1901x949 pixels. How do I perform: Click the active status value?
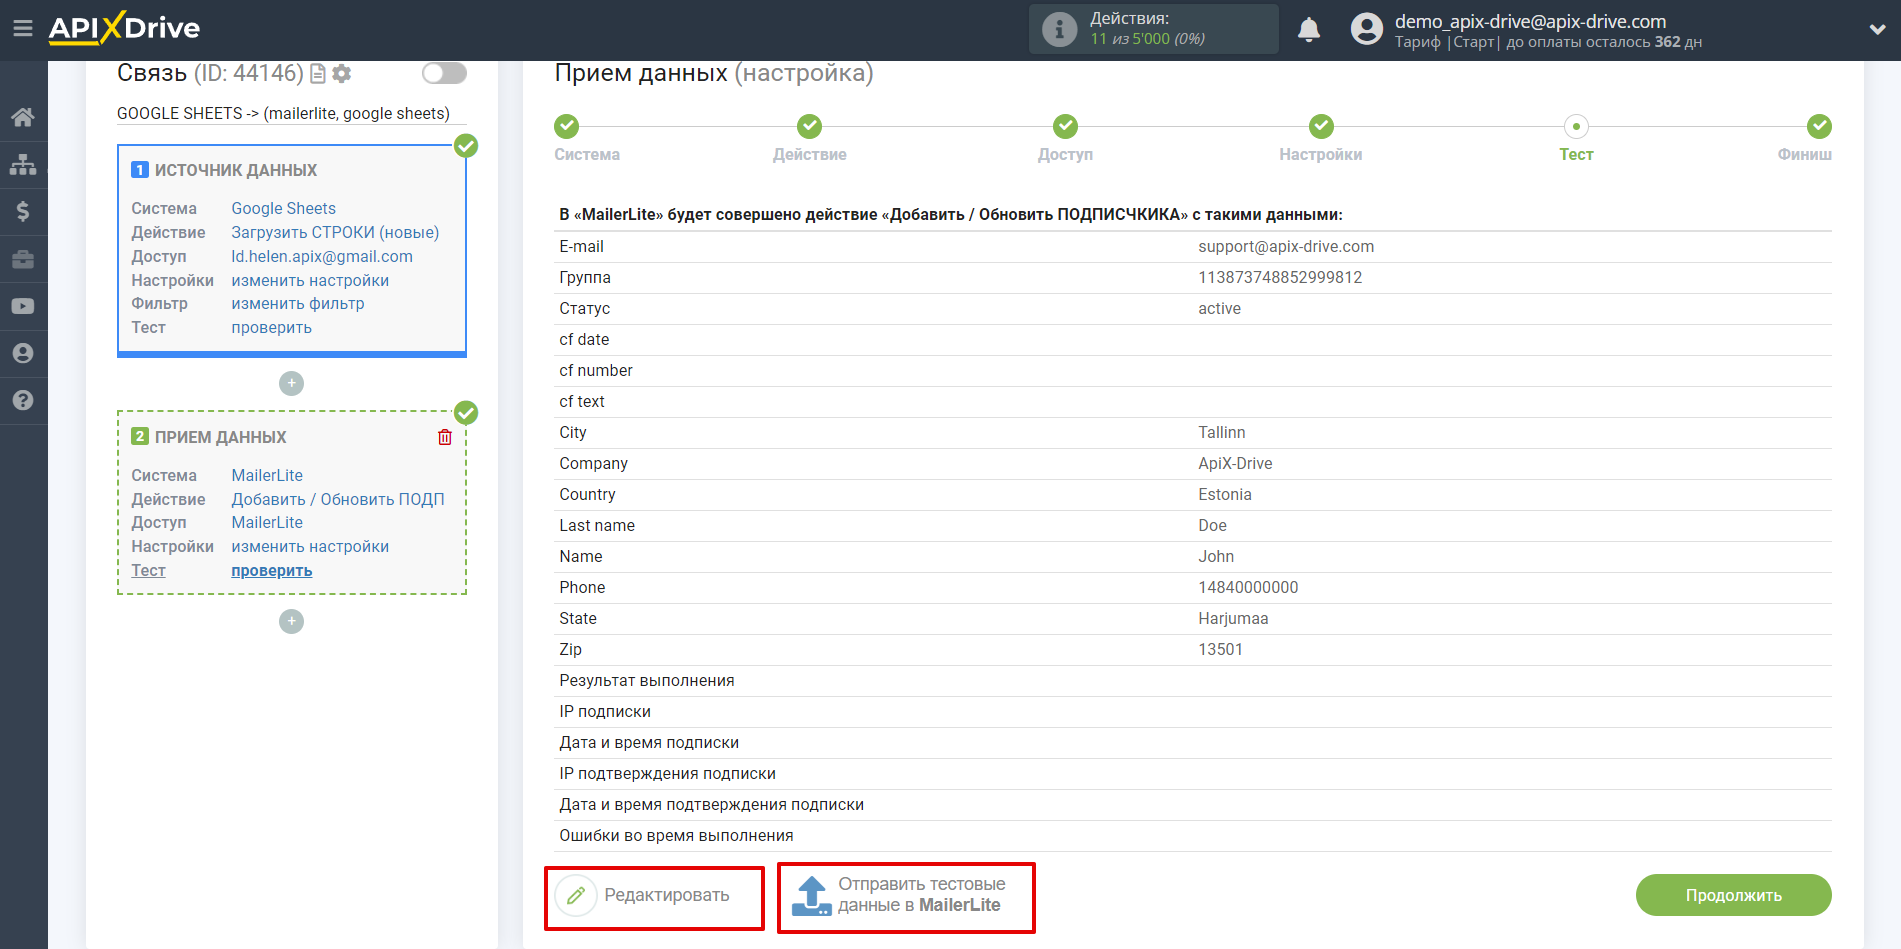point(1219,308)
